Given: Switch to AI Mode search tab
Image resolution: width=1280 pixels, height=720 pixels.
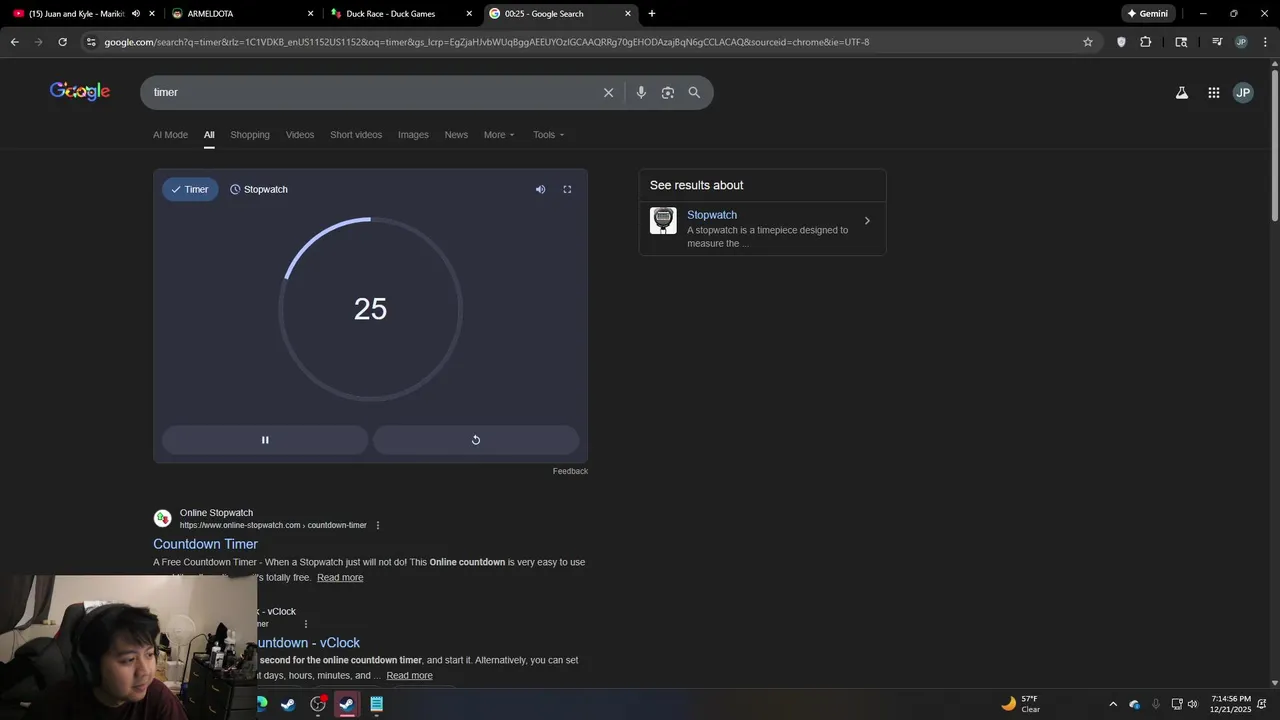Looking at the screenshot, I should (170, 135).
